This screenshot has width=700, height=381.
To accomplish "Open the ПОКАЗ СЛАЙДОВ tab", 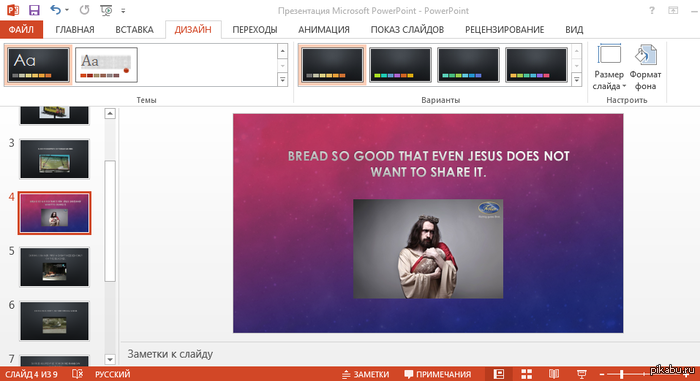I will (x=407, y=29).
